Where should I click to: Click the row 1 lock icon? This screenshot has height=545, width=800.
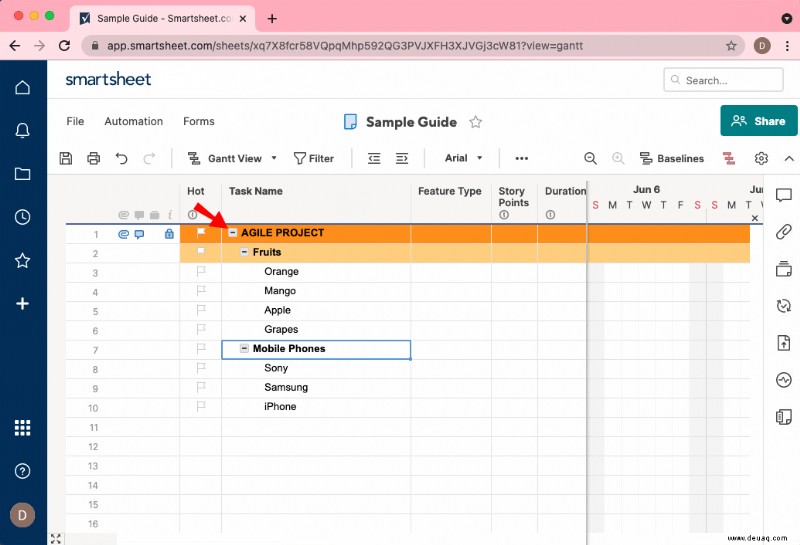pyautogui.click(x=169, y=234)
